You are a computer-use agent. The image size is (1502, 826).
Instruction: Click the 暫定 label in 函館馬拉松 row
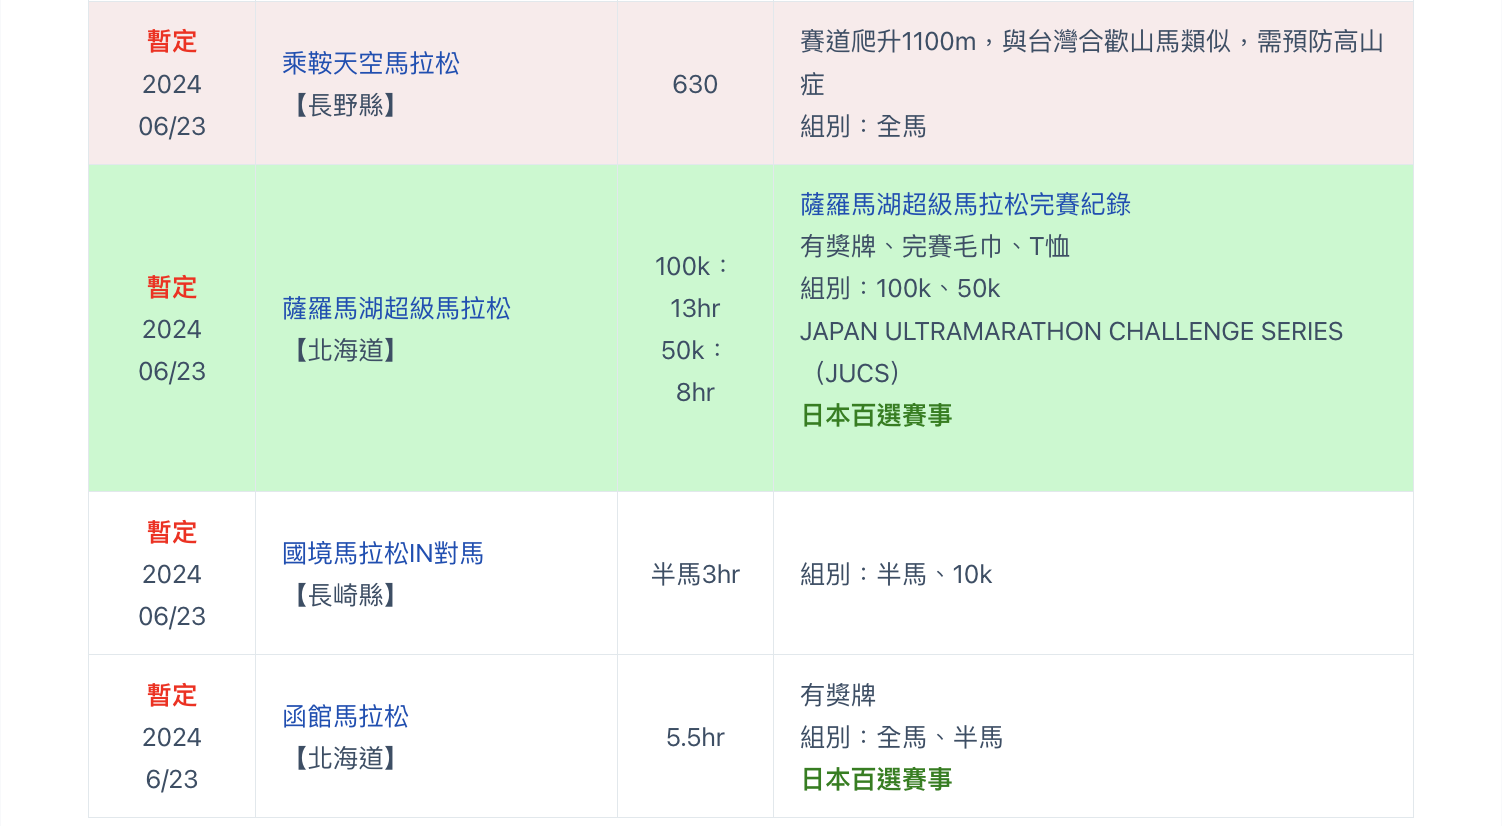pos(172,695)
